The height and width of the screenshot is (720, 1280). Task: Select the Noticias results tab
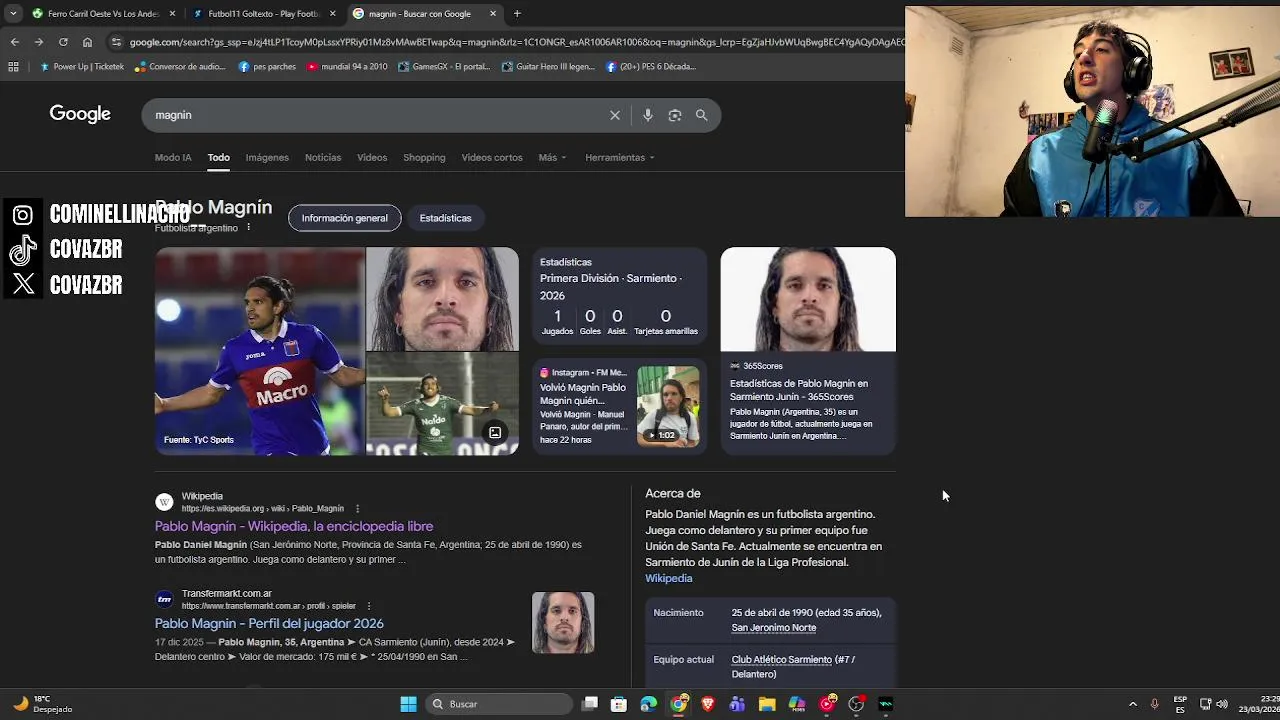pos(323,157)
